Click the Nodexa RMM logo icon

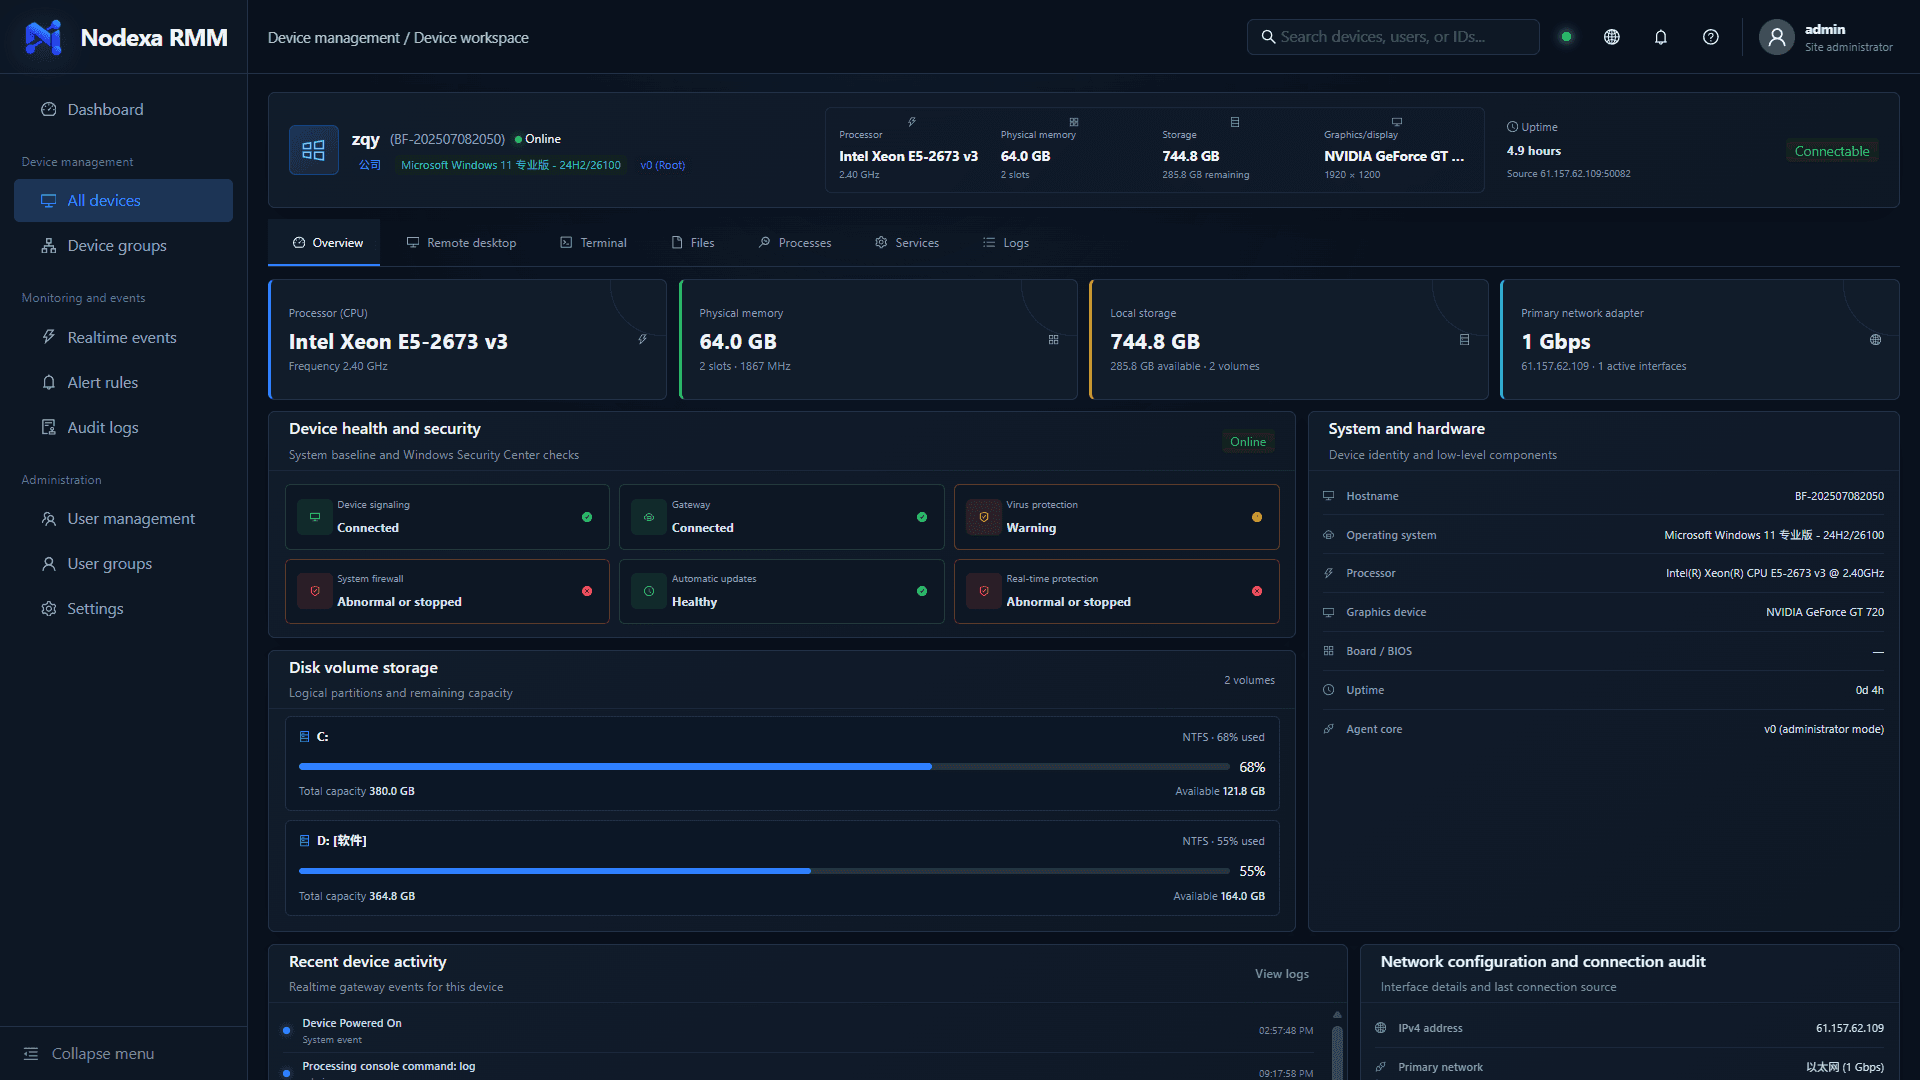(x=43, y=37)
